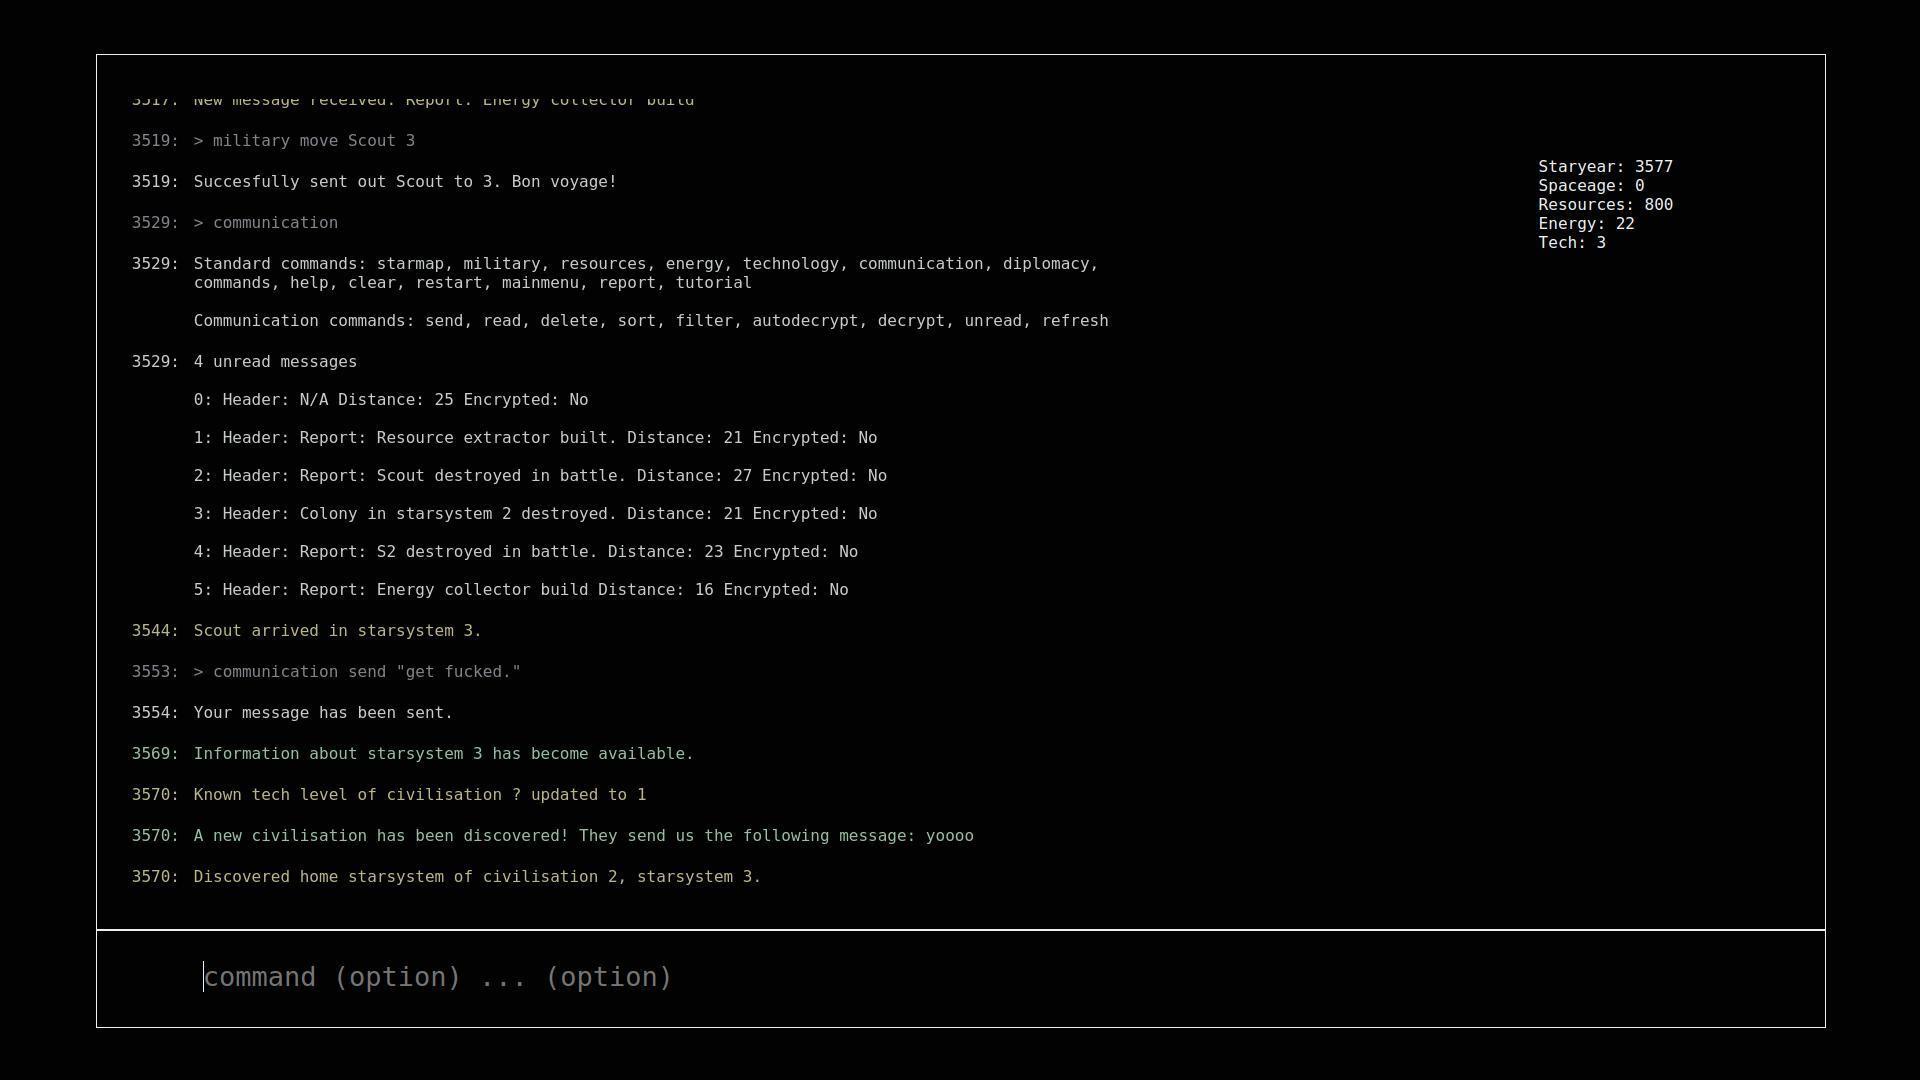Click the 'communication send' command line at 3553
Screen dimensions: 1920x1080
pyautogui.click(x=357, y=672)
